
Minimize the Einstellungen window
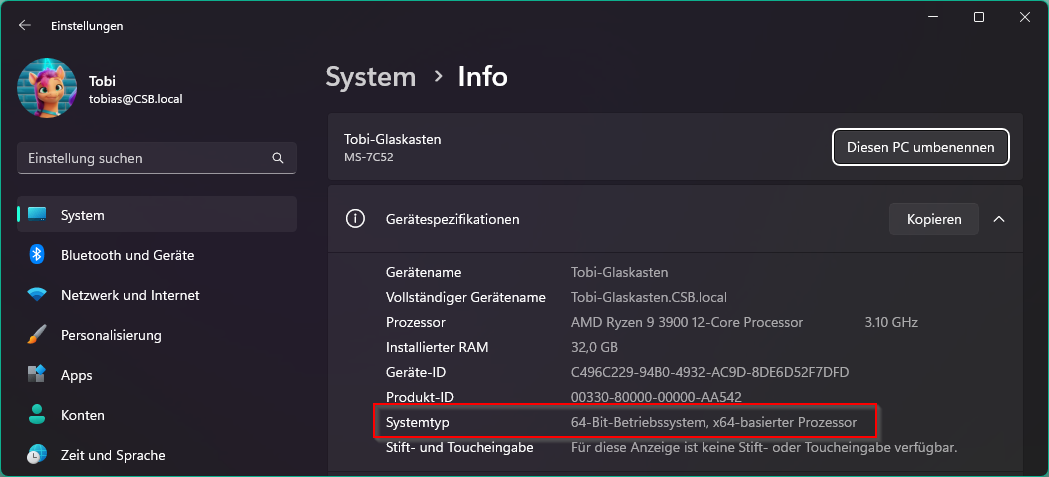coord(933,17)
